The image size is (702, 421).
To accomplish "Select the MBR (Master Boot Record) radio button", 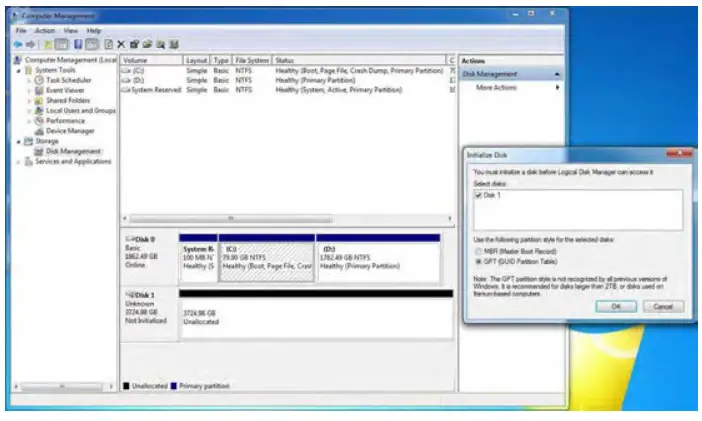I will [479, 252].
